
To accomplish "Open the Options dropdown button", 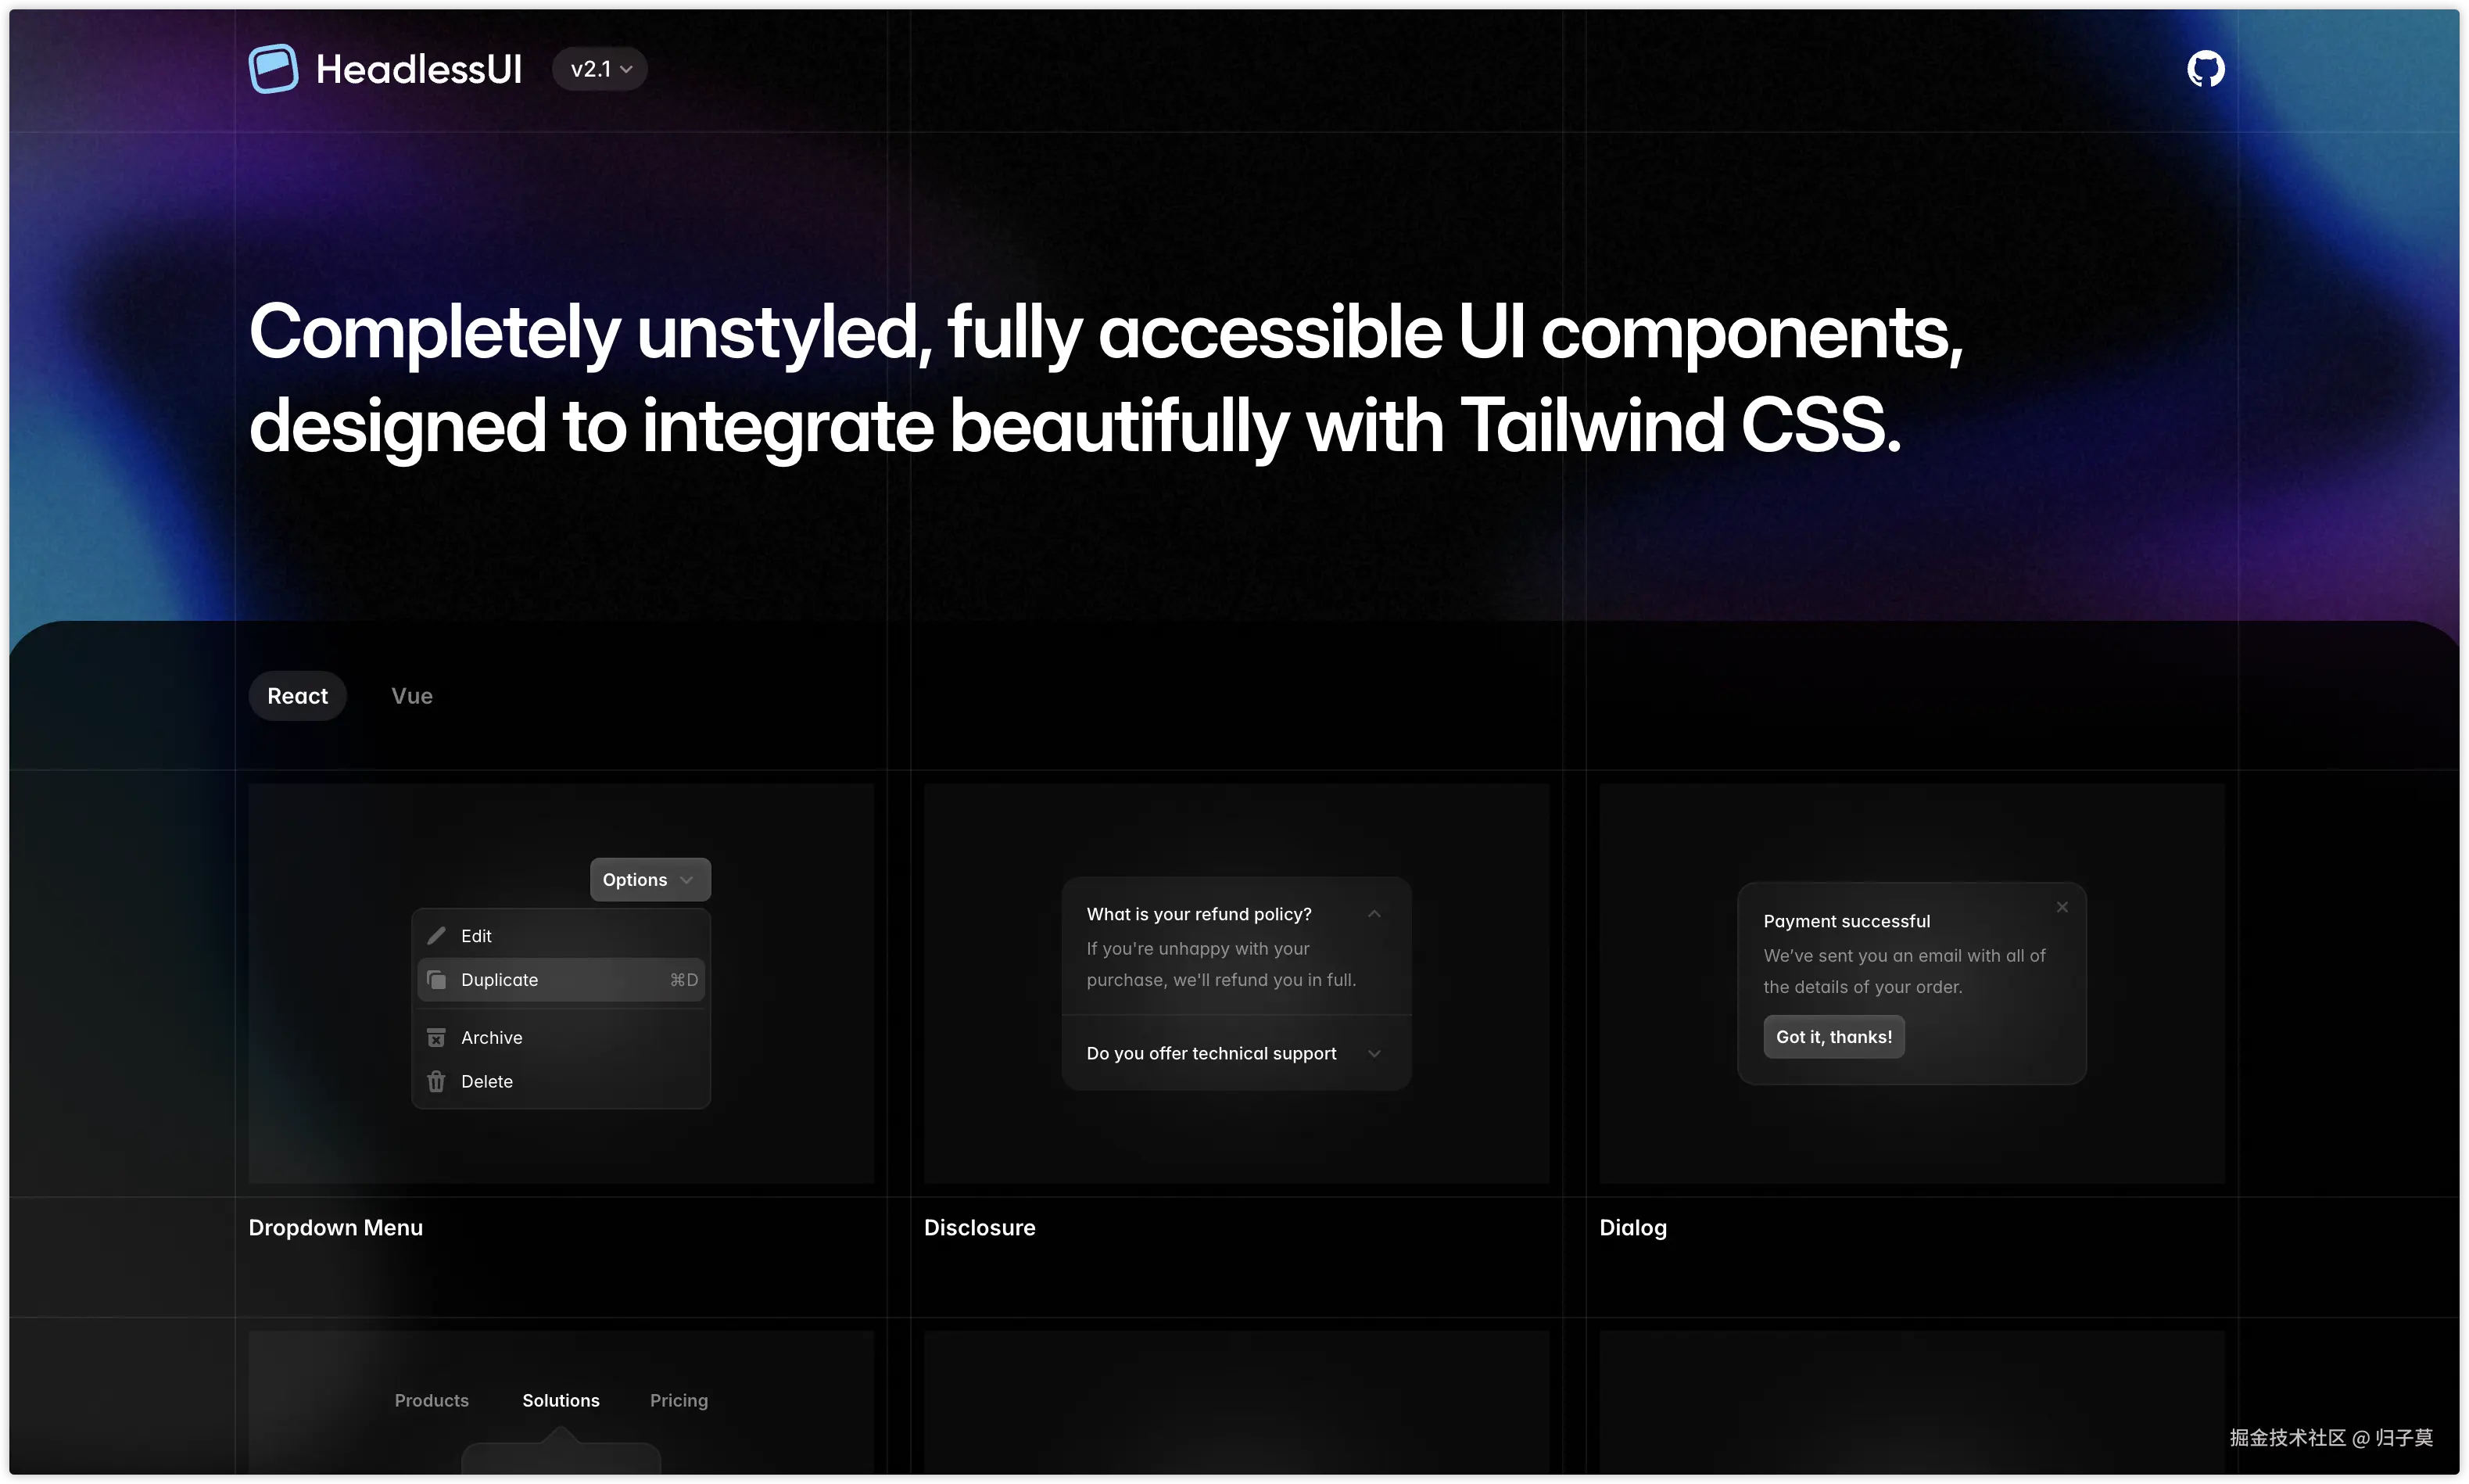I will tap(649, 879).
